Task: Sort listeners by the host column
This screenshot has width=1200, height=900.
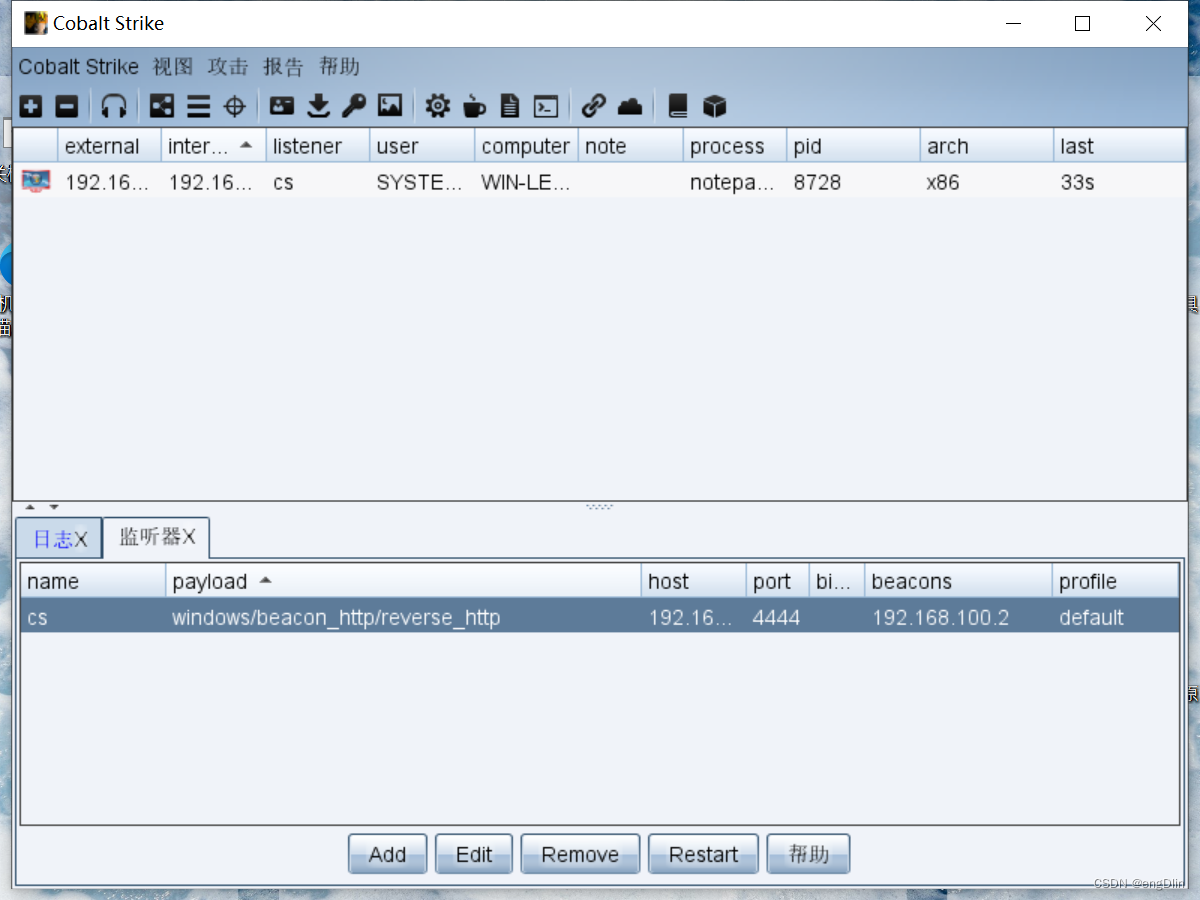Action: pyautogui.click(x=693, y=581)
